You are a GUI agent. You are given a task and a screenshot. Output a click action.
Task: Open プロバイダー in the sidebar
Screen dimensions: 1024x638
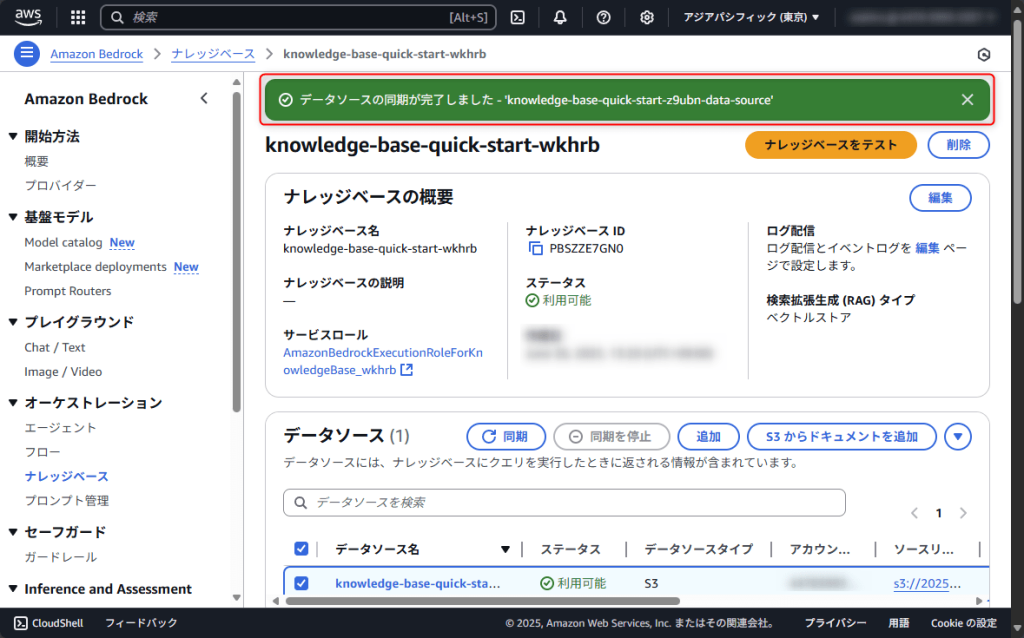(x=60, y=185)
